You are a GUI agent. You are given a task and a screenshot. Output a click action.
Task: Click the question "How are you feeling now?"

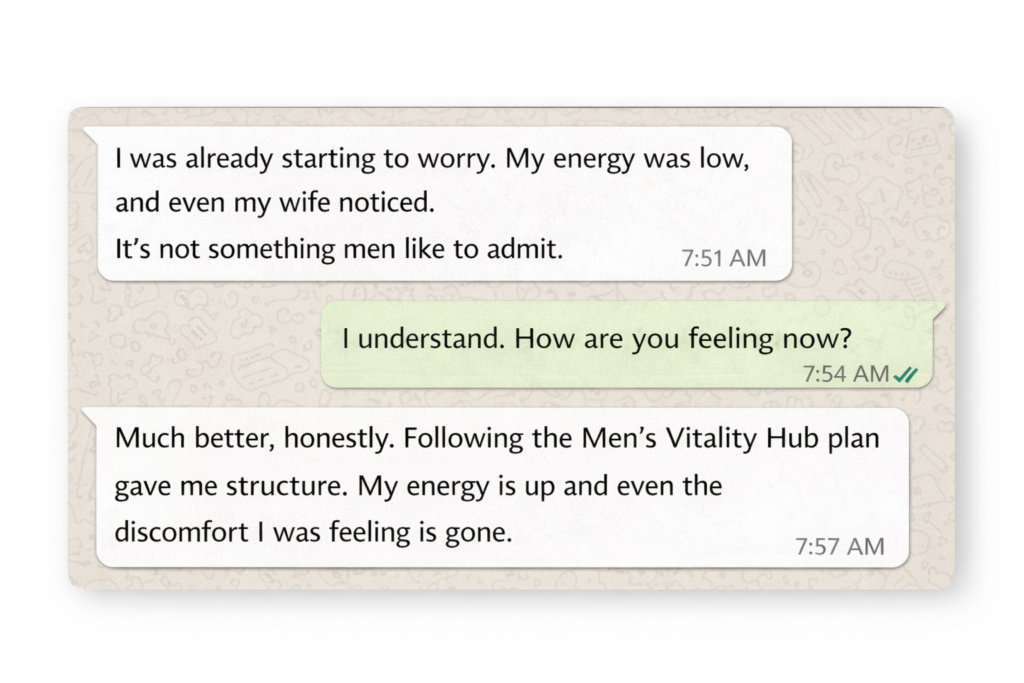tap(683, 339)
